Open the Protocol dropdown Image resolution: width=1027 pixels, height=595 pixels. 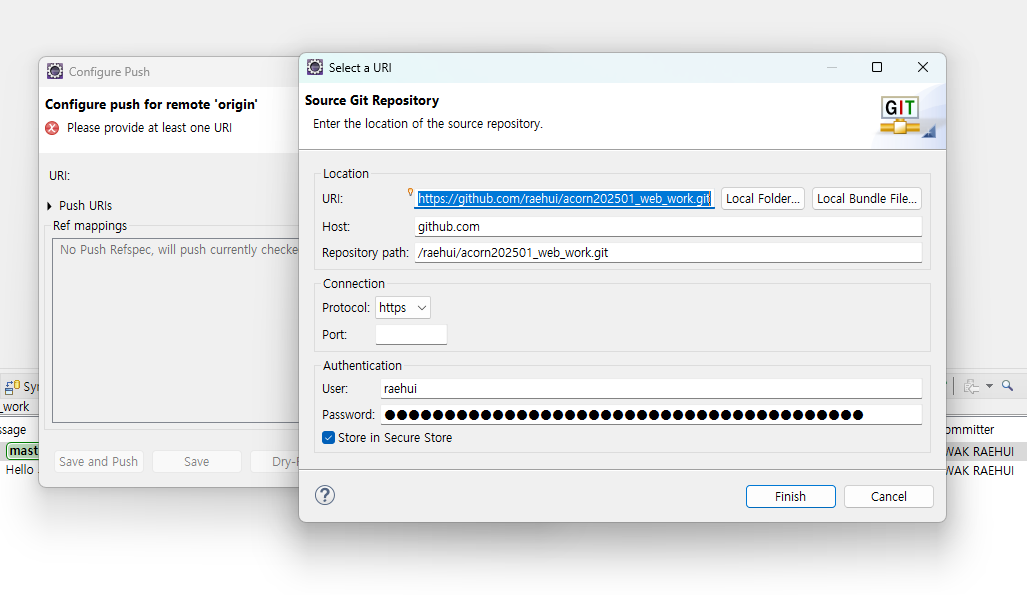click(403, 308)
